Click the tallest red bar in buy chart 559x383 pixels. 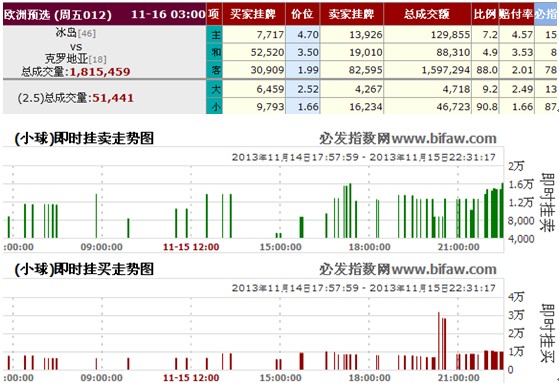(439, 341)
